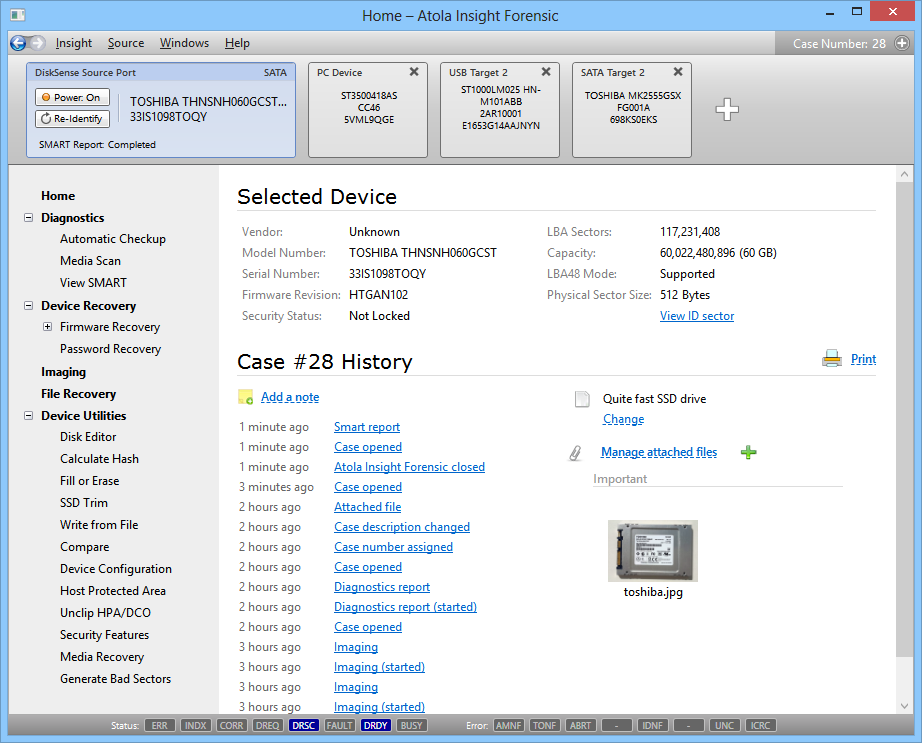Open Generate Bad Sectors utility
The image size is (922, 743).
[115, 678]
